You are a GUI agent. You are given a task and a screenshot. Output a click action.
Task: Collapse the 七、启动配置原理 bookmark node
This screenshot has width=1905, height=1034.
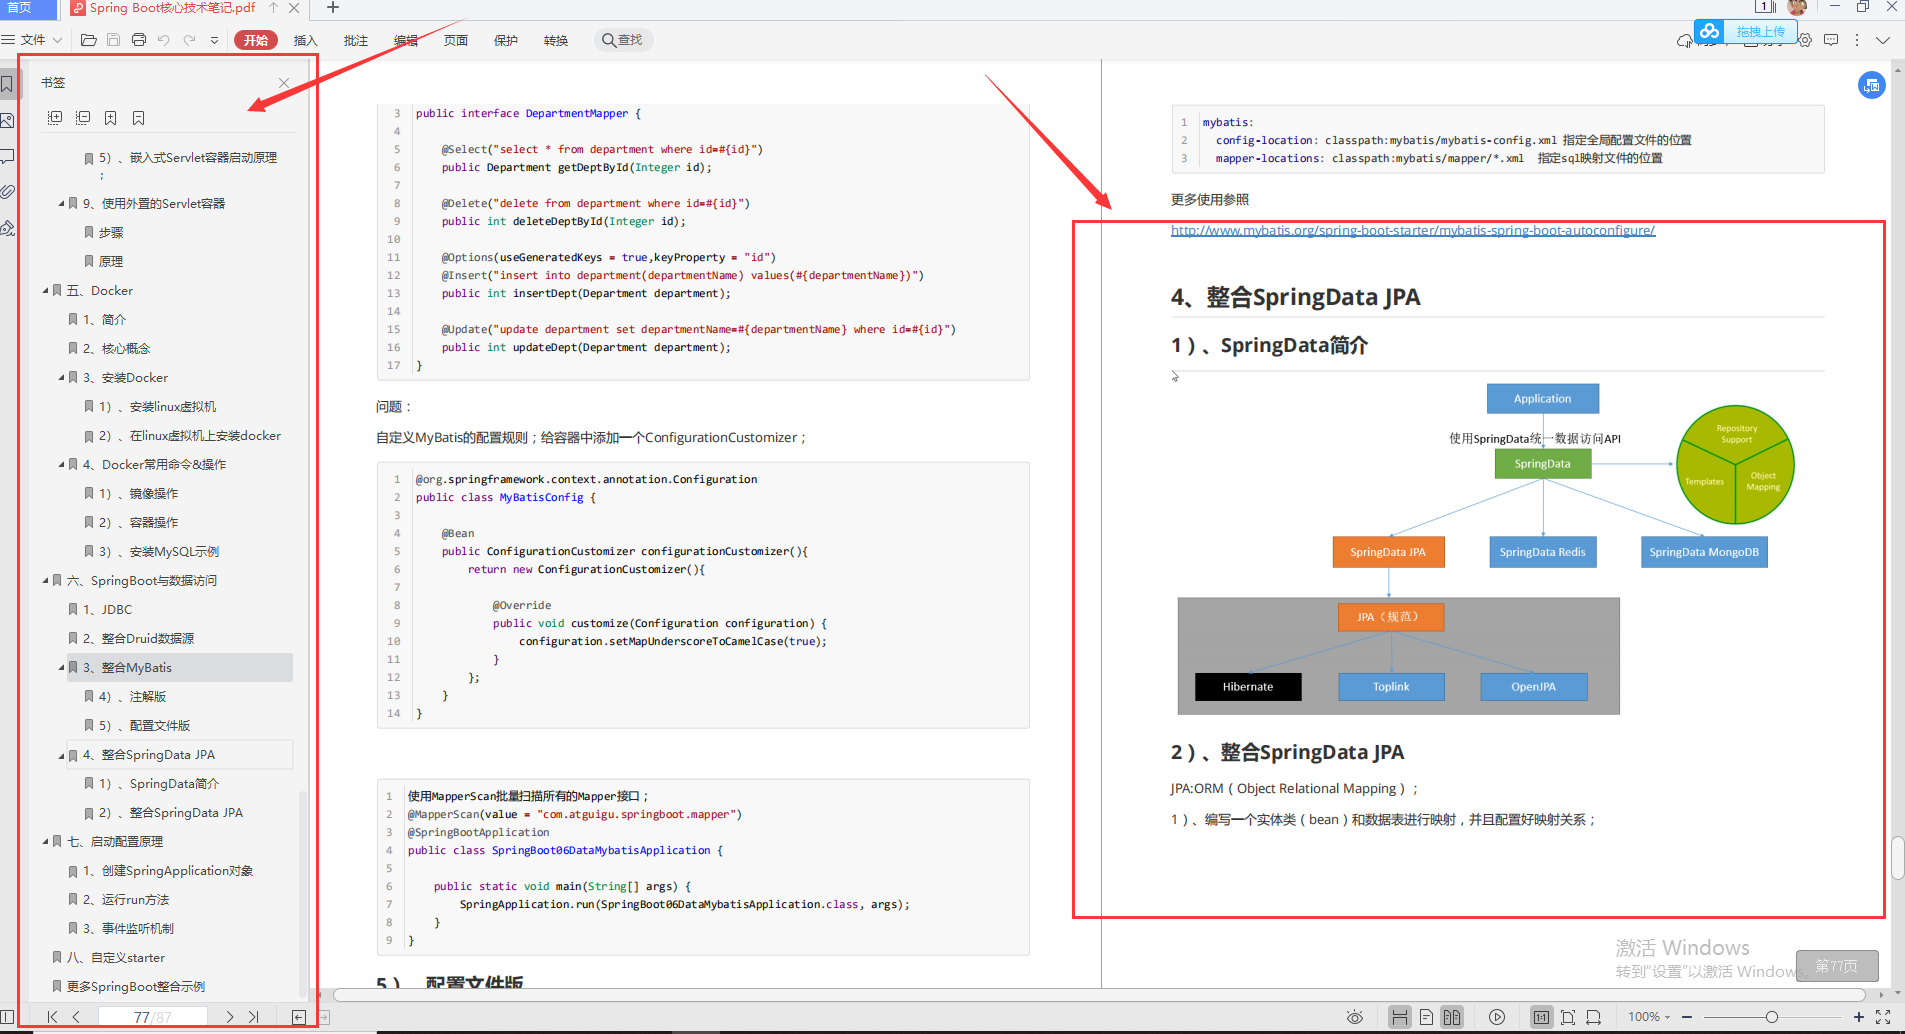point(46,842)
